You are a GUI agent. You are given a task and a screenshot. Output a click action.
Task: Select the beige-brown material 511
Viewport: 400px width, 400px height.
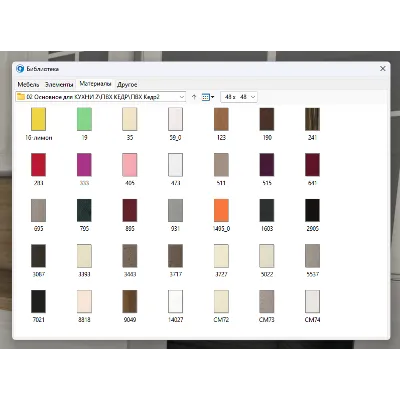pyautogui.click(x=221, y=165)
